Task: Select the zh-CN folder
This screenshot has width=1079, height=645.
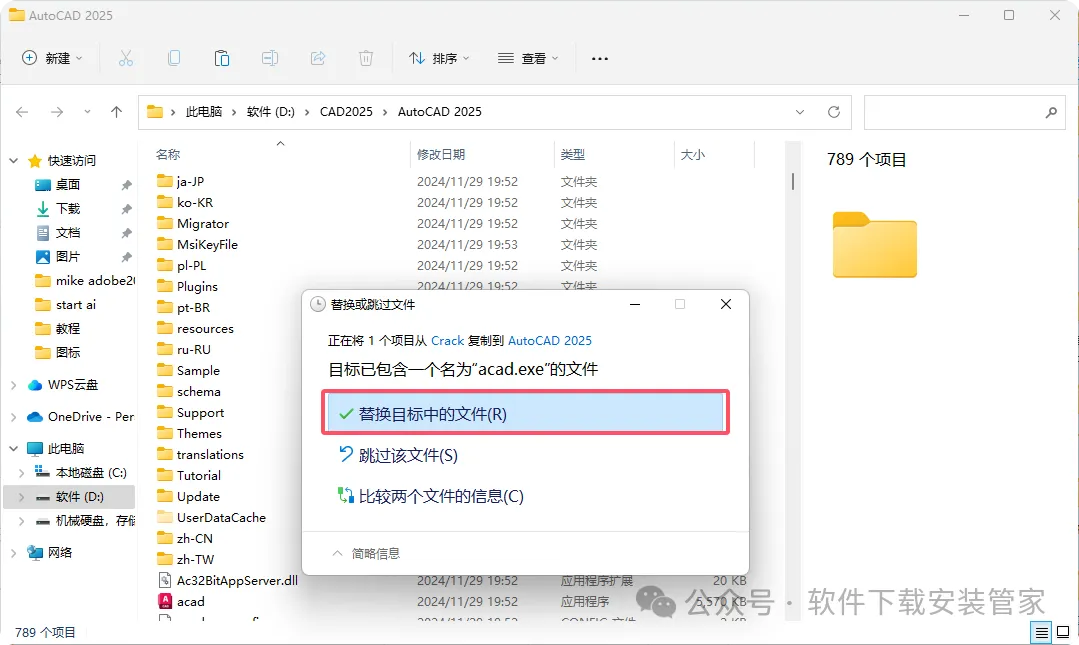Action: [195, 538]
